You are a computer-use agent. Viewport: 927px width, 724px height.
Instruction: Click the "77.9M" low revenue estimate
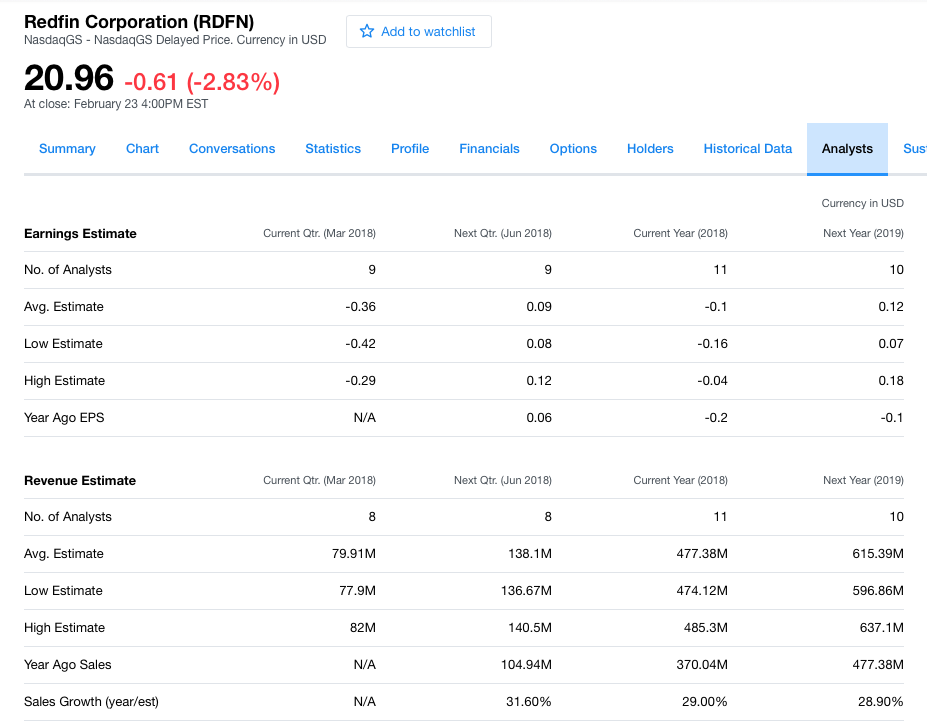358,590
